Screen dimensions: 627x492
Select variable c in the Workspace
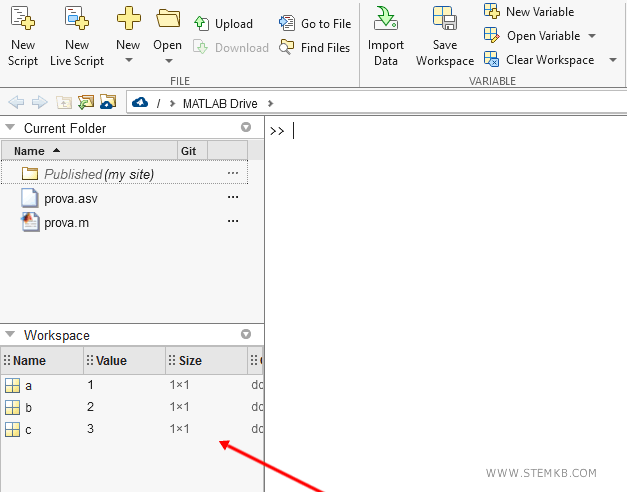28,429
